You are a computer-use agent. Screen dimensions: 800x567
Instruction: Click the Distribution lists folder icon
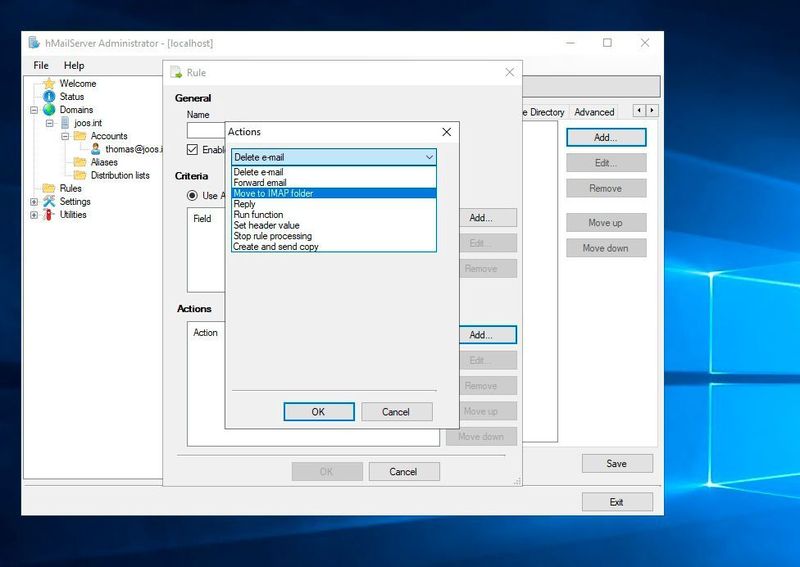pyautogui.click(x=80, y=175)
